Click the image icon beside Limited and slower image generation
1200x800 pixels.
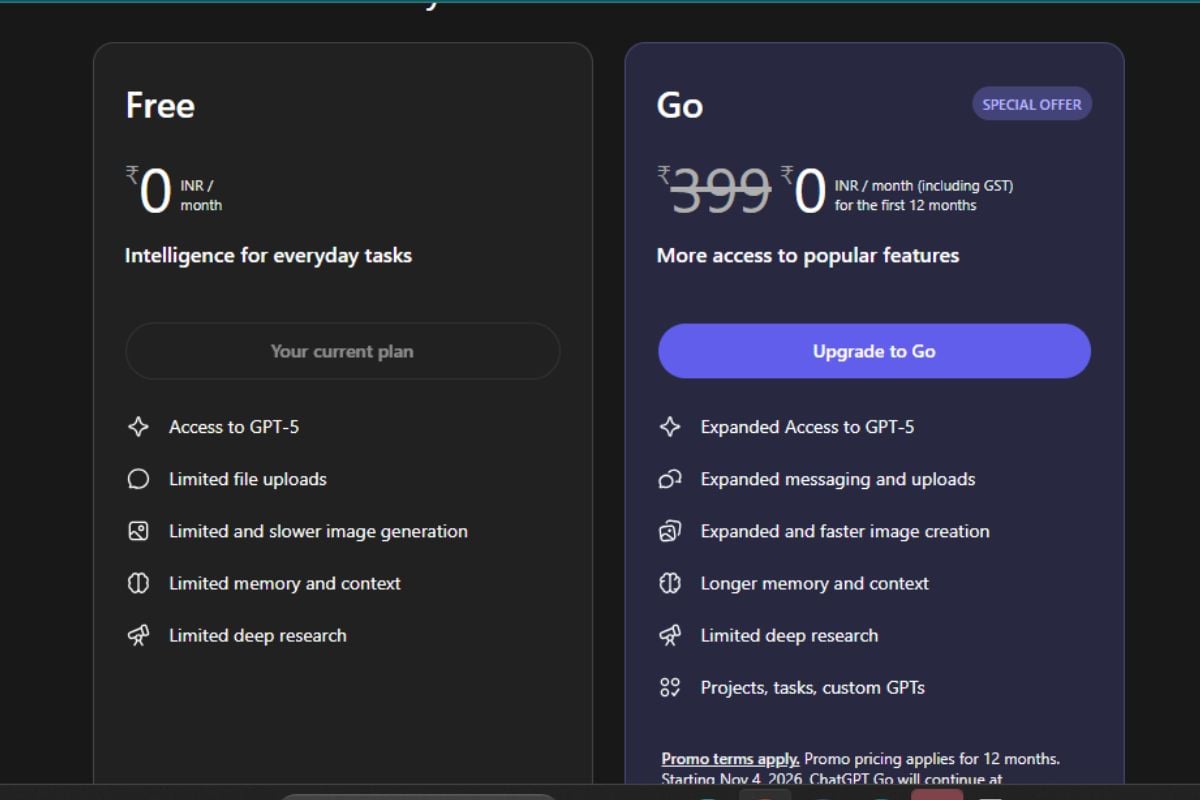138,531
